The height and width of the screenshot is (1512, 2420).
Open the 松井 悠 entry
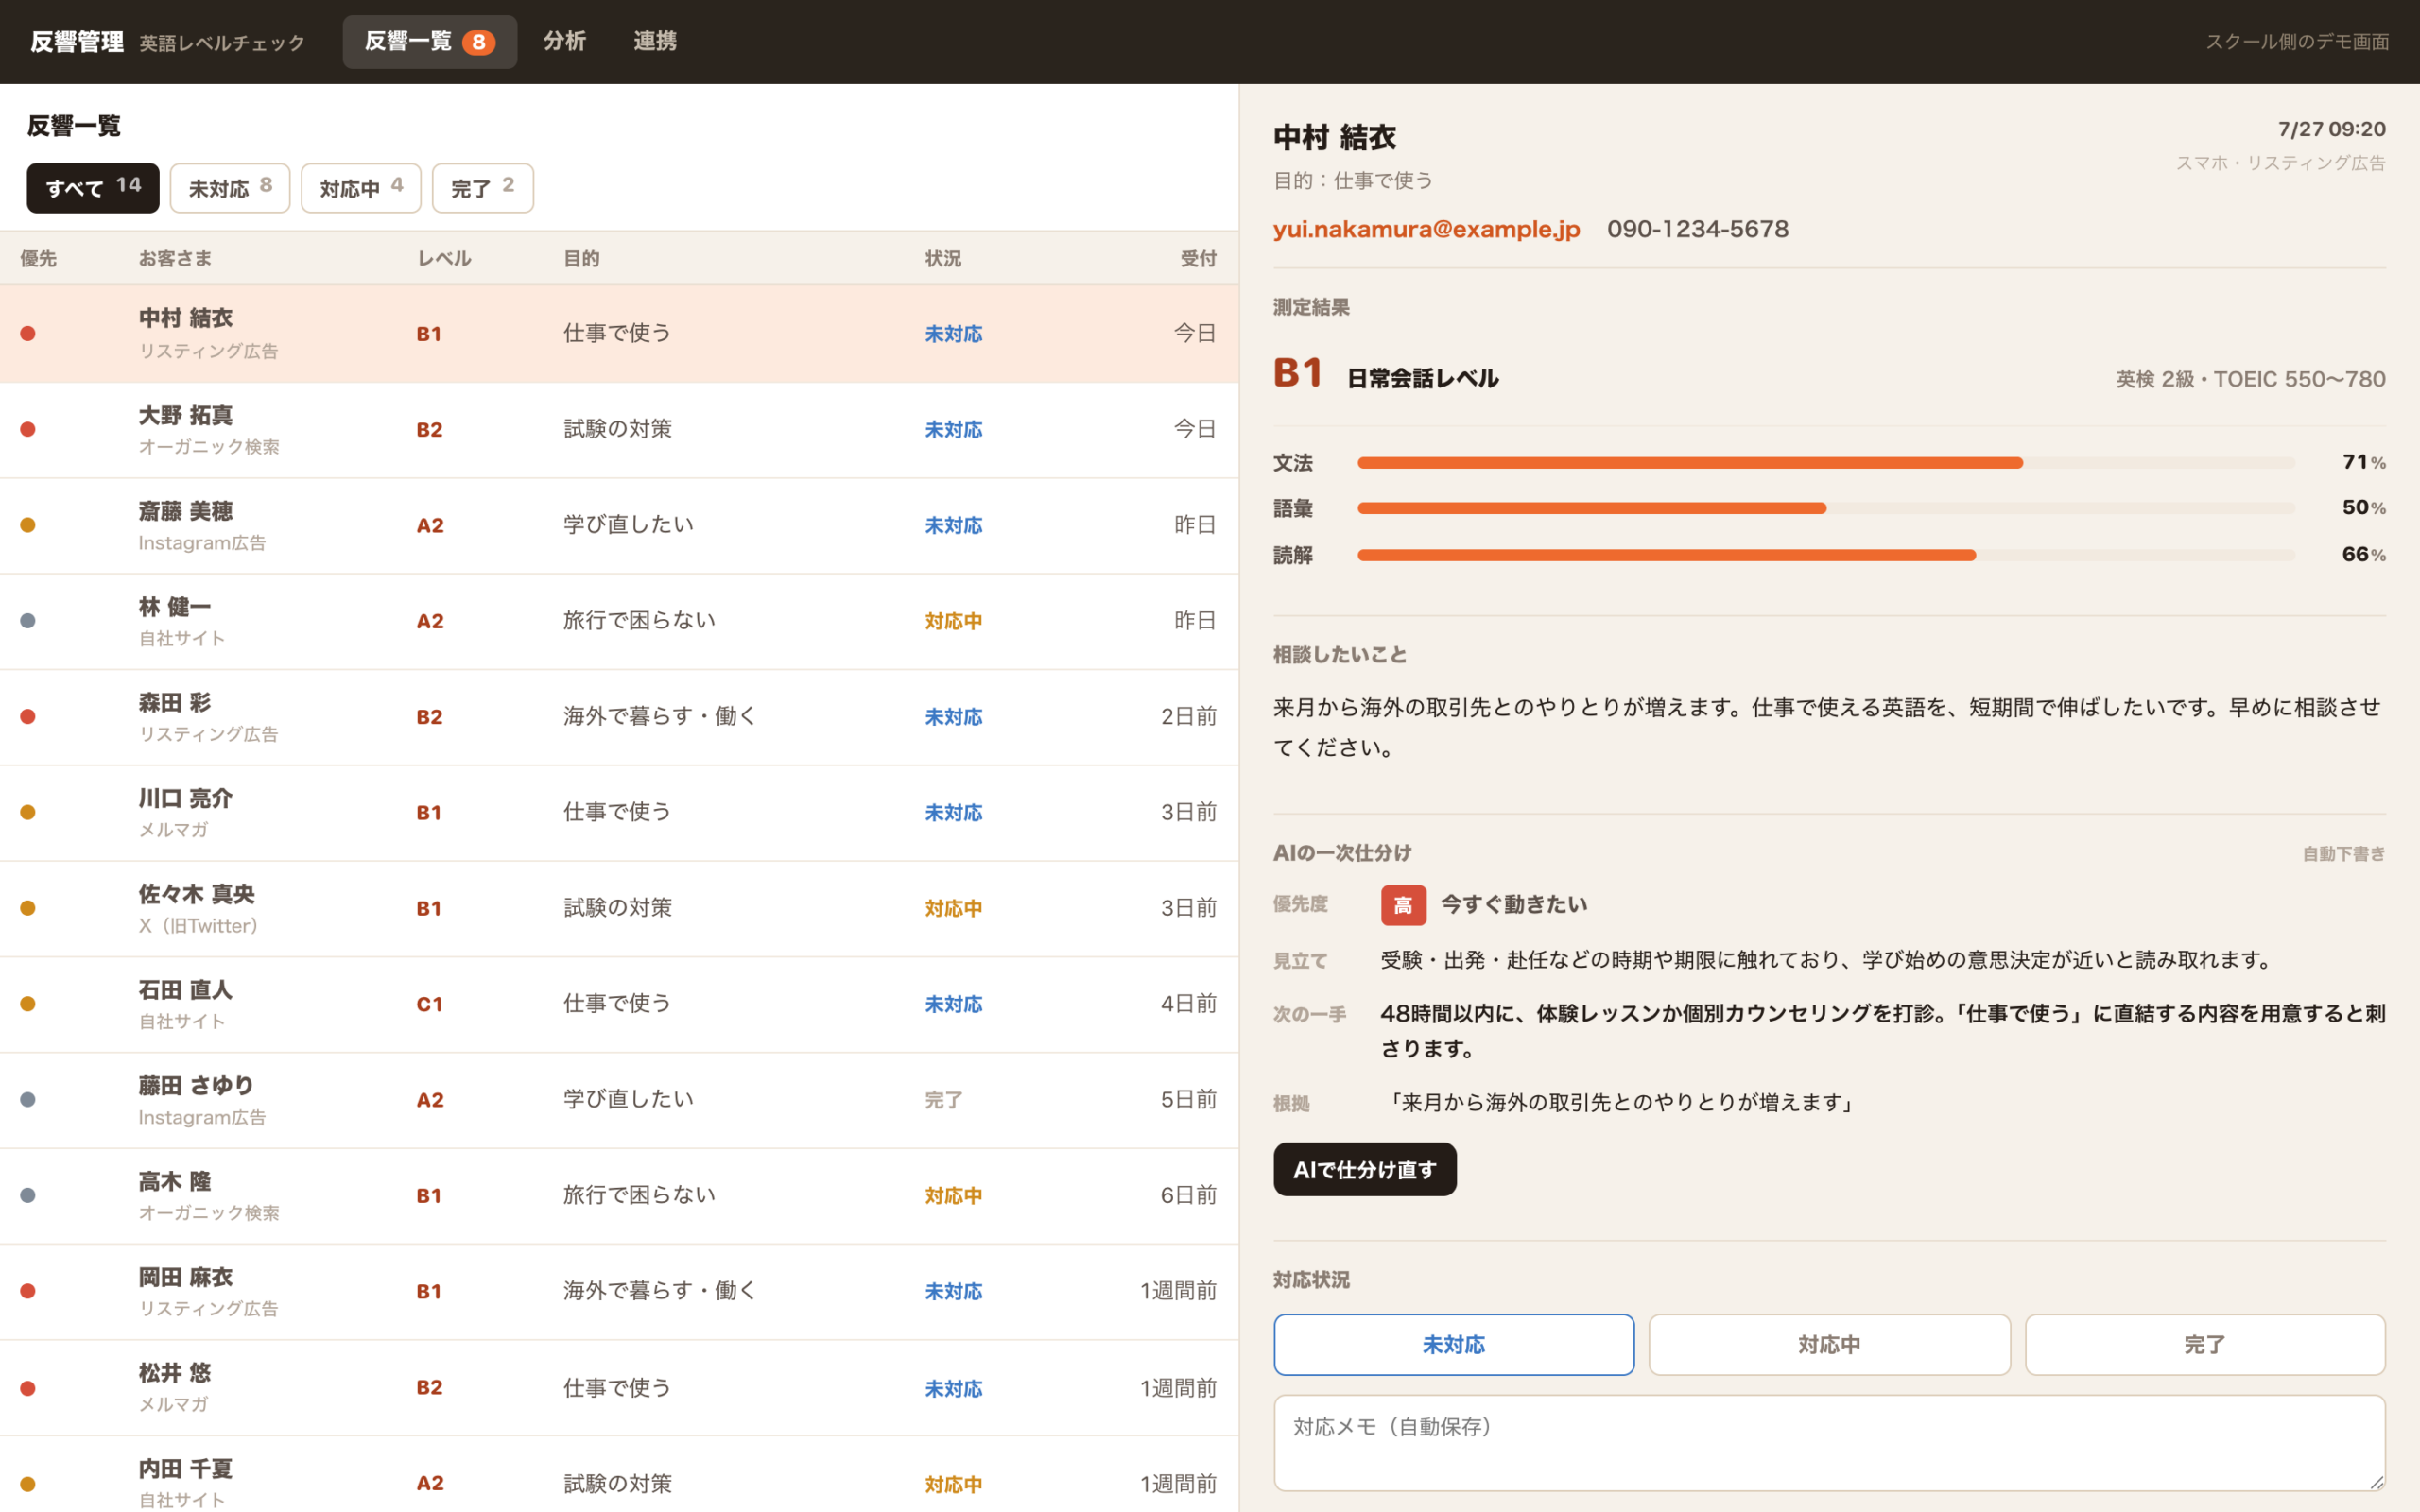tap(619, 1388)
